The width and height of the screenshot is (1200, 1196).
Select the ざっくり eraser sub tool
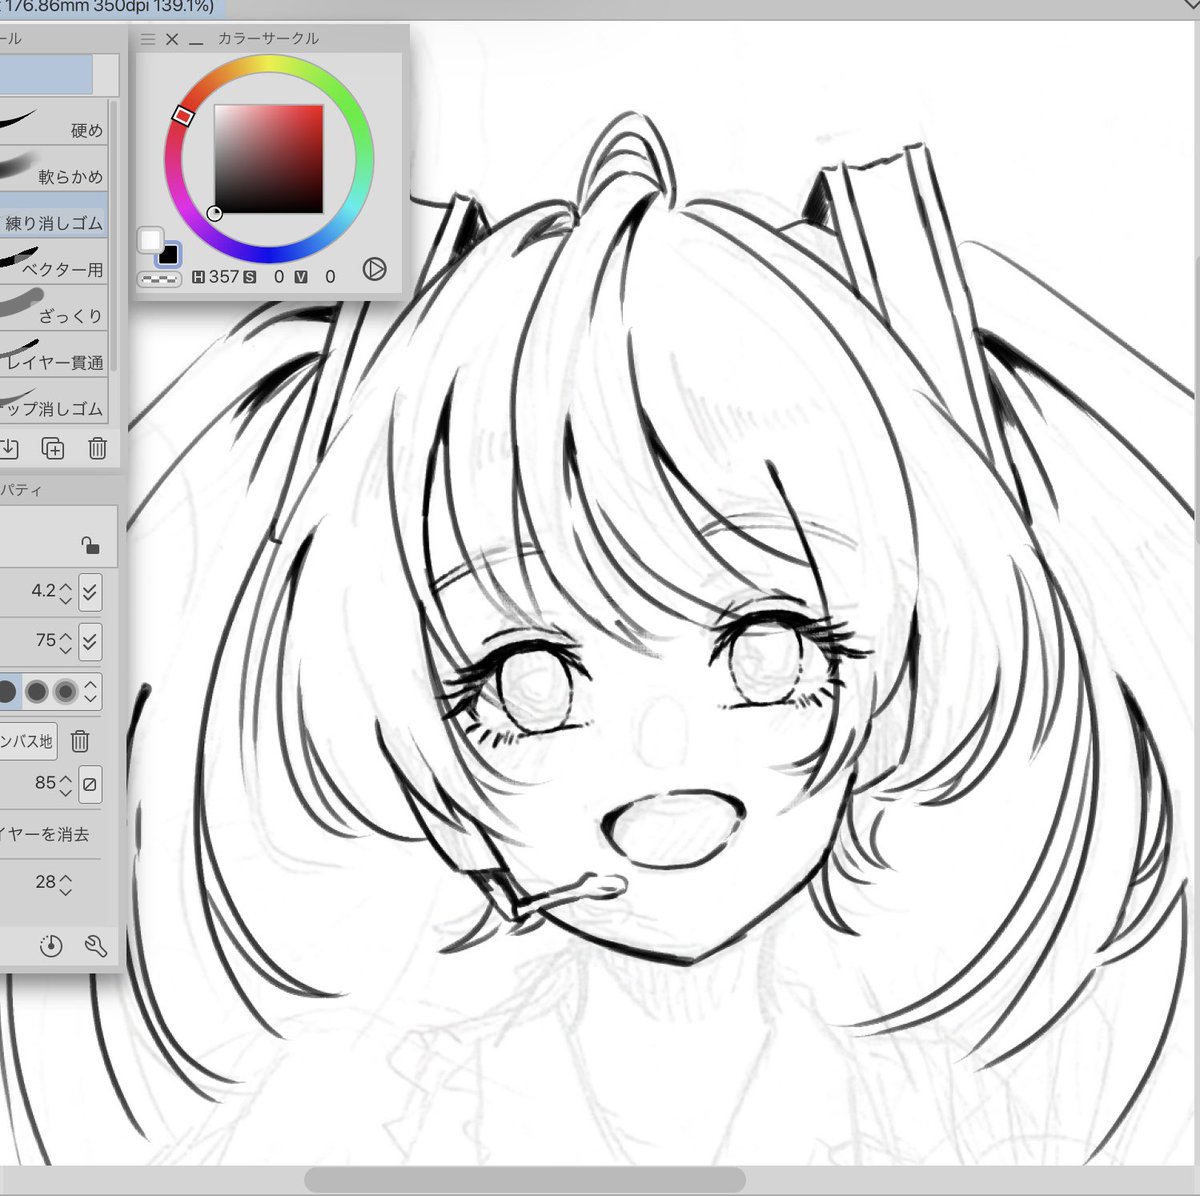[x=53, y=308]
